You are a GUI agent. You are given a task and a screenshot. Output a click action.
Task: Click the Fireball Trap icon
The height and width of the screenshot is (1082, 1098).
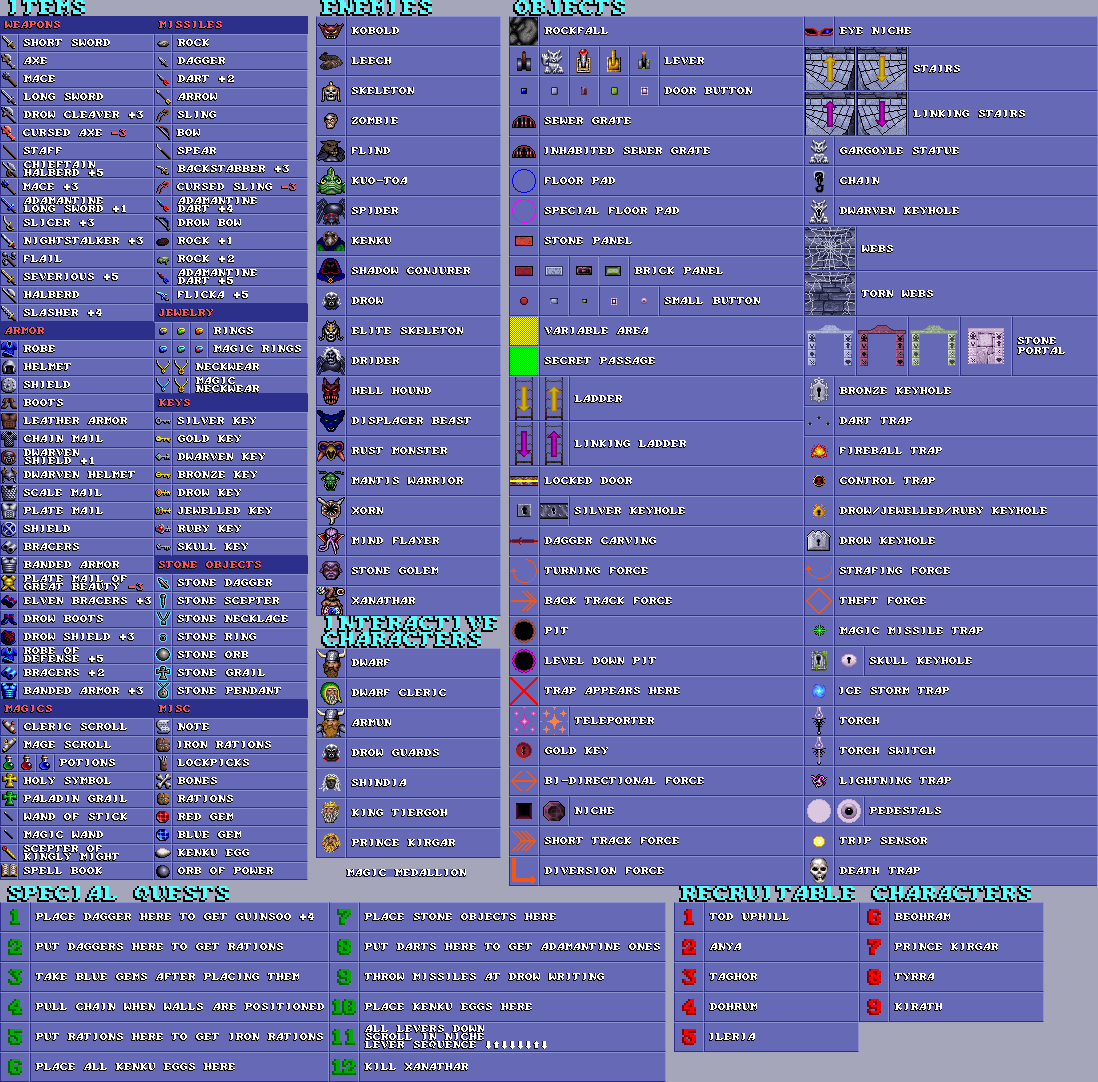819,451
